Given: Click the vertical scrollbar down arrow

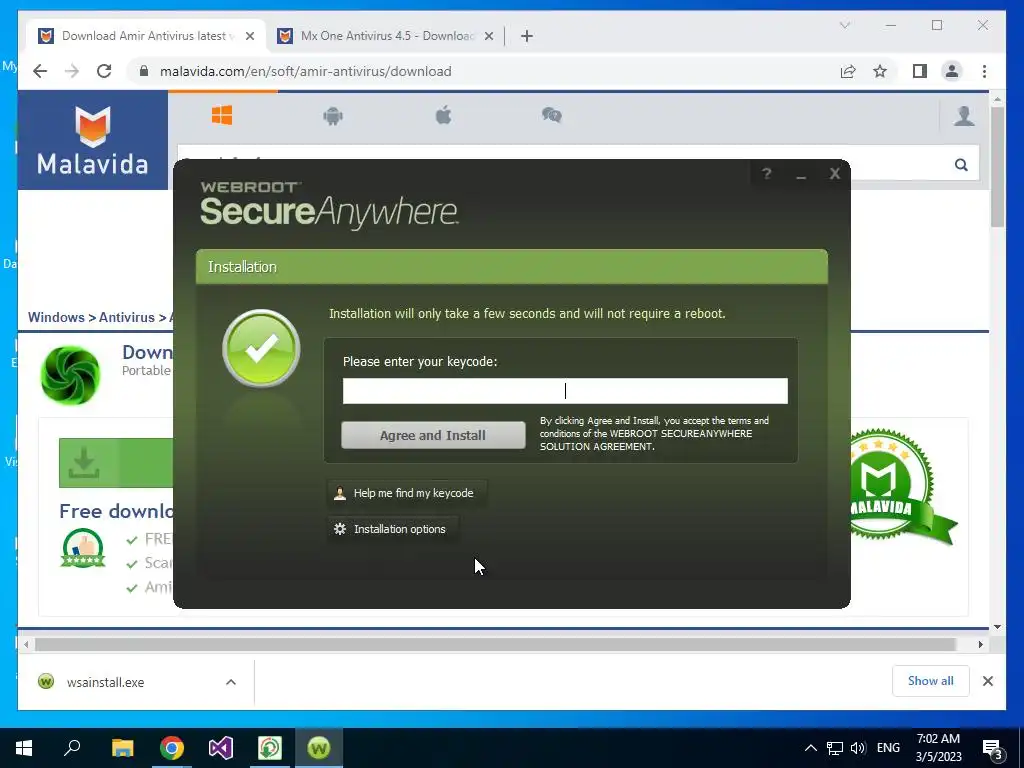Looking at the screenshot, I should (997, 627).
